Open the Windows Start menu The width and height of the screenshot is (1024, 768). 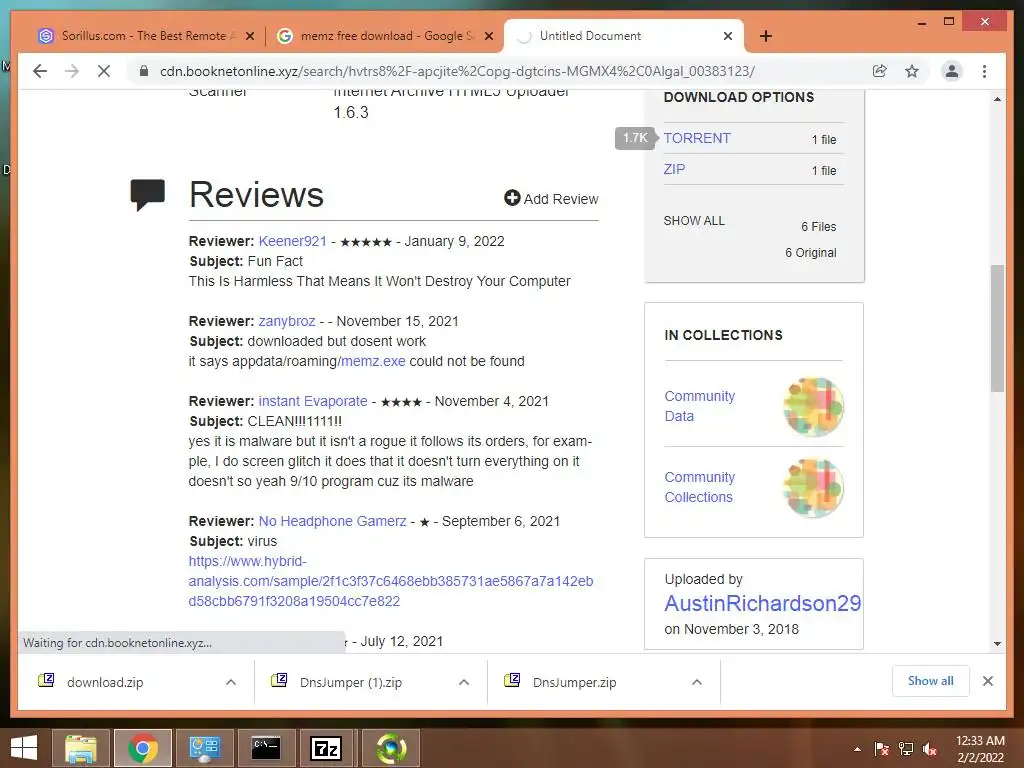24,748
